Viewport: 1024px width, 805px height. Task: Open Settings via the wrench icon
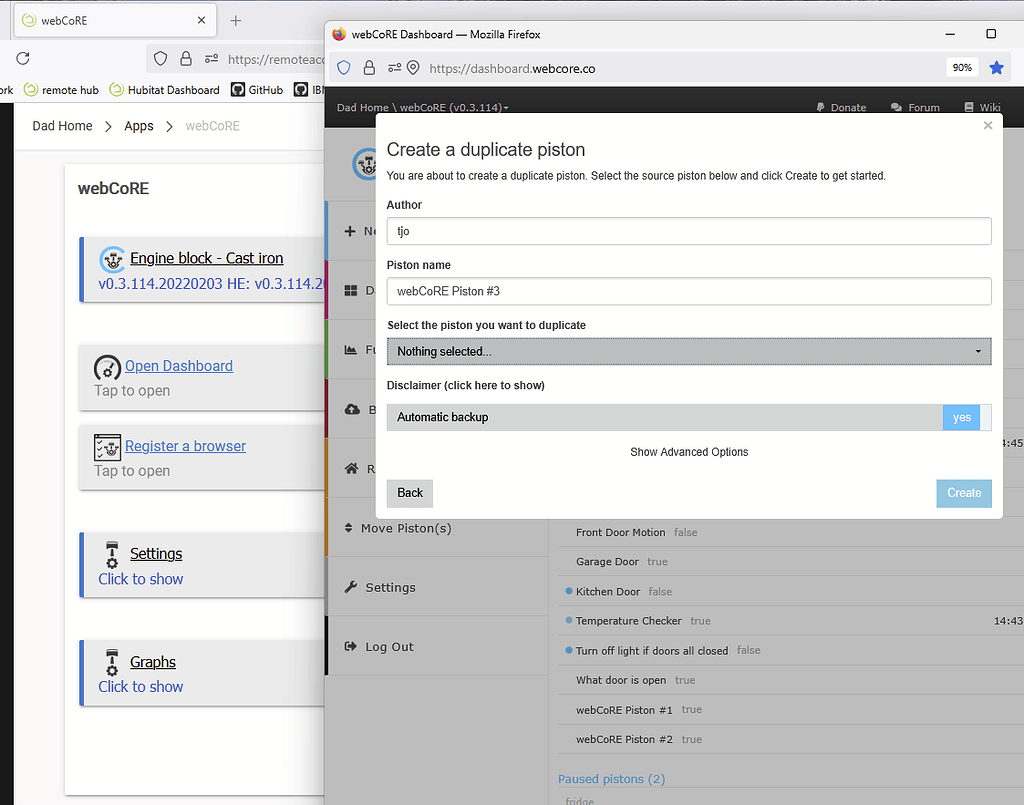350,587
